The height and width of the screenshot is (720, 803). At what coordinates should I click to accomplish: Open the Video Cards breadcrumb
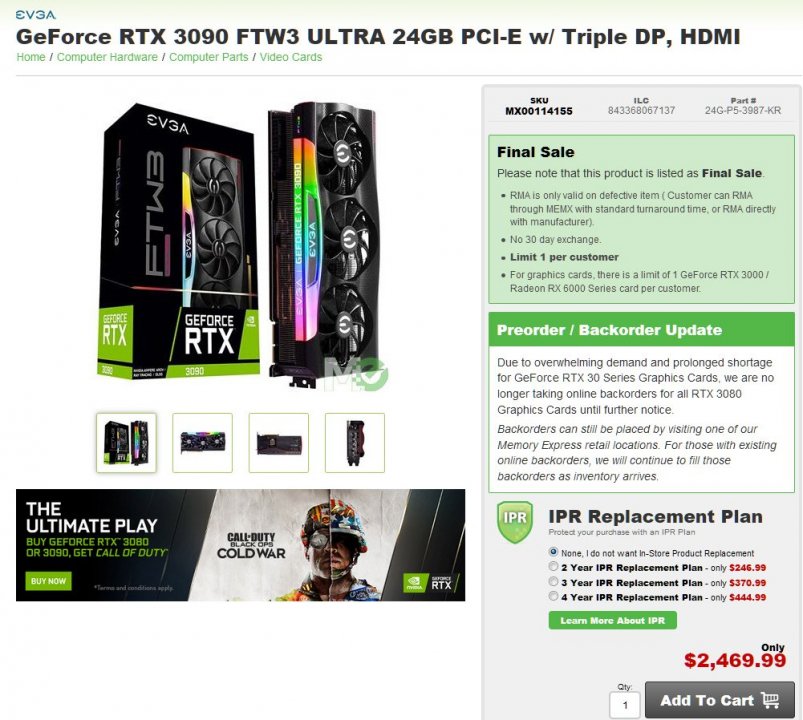[x=290, y=57]
